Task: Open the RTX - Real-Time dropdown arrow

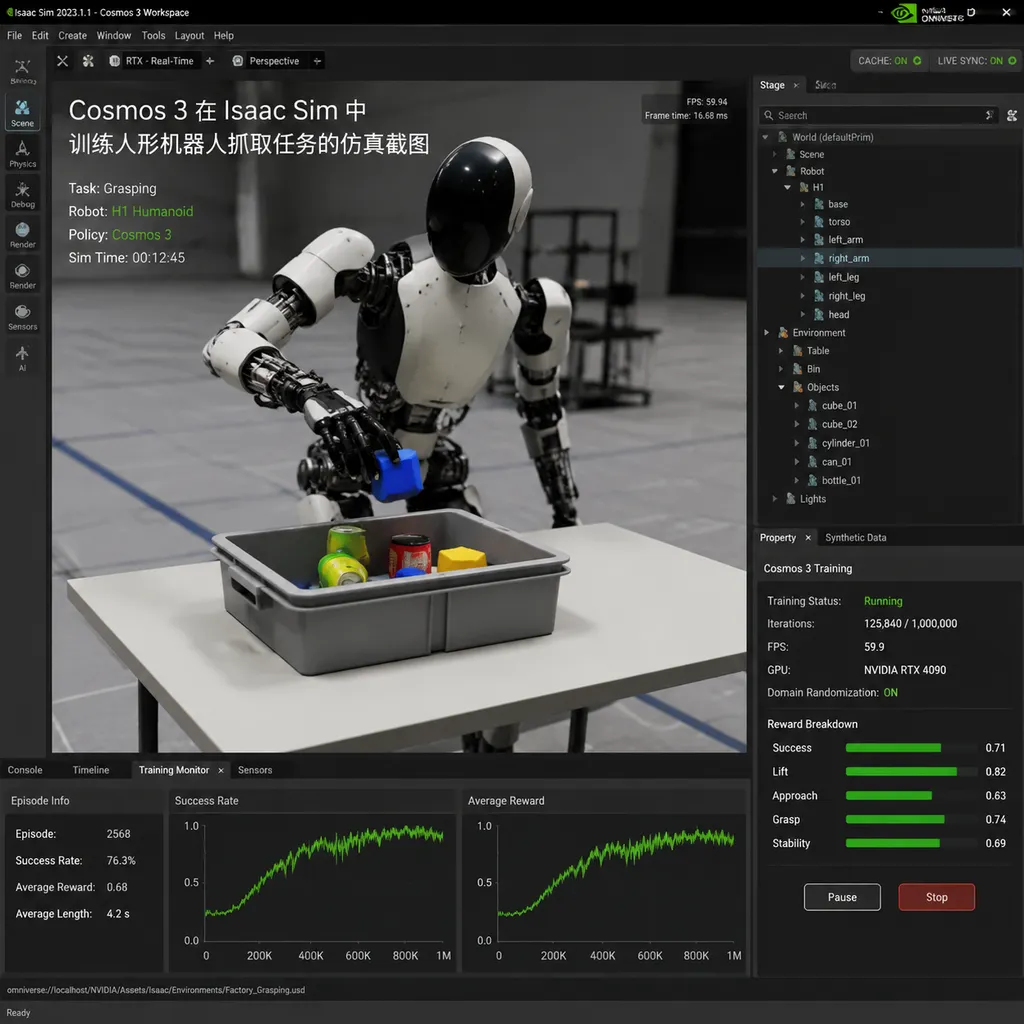Action: click(x=210, y=61)
